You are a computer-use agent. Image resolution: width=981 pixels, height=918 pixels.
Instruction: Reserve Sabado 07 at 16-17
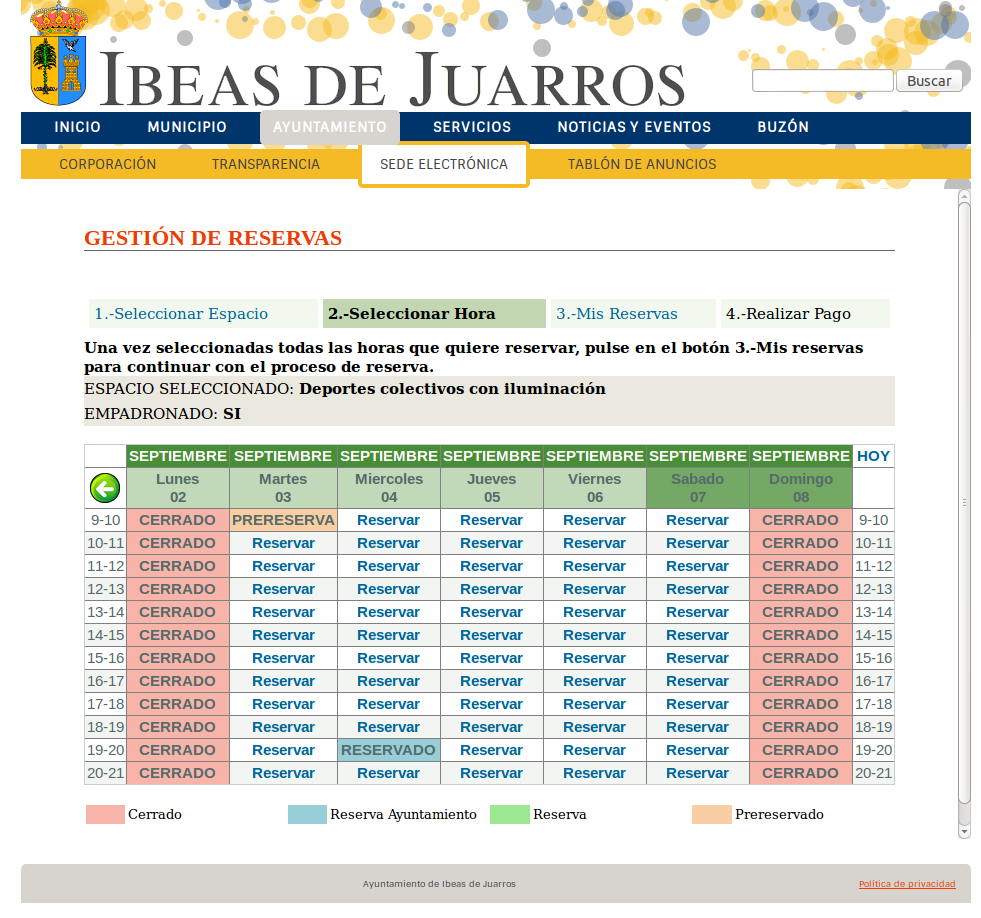pos(698,681)
